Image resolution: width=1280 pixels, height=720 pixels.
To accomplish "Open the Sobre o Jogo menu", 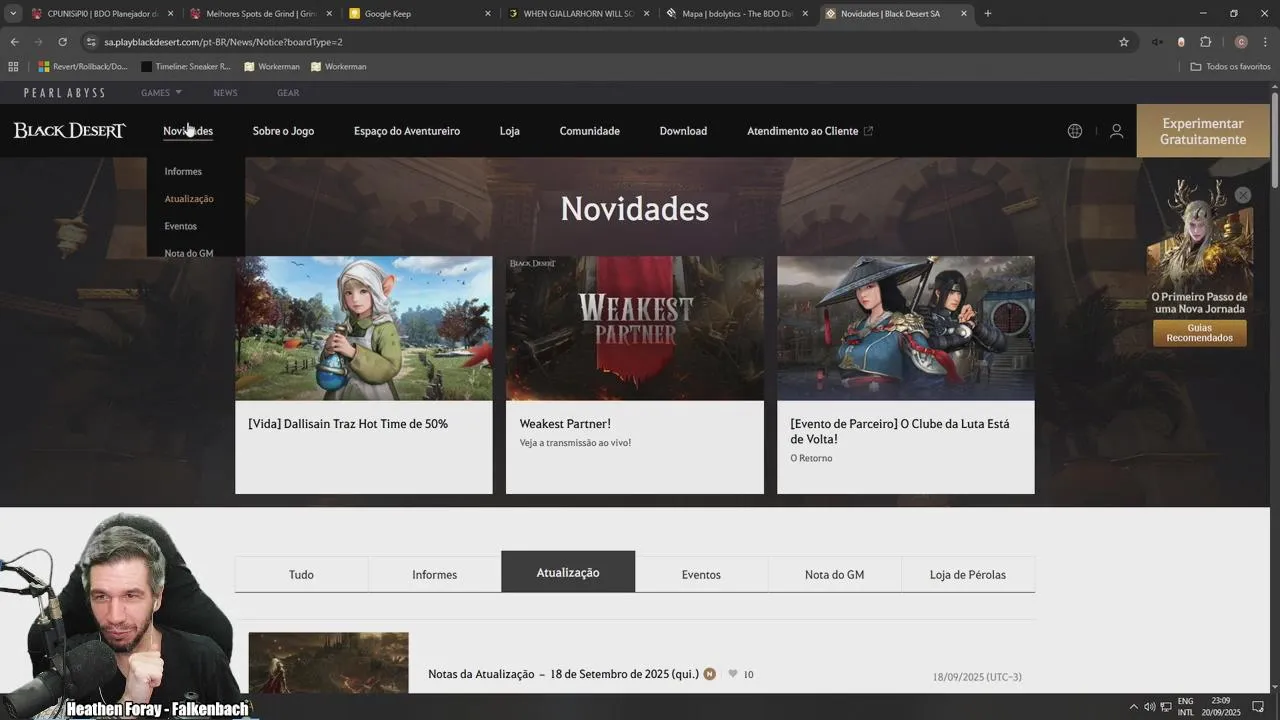I will (283, 131).
